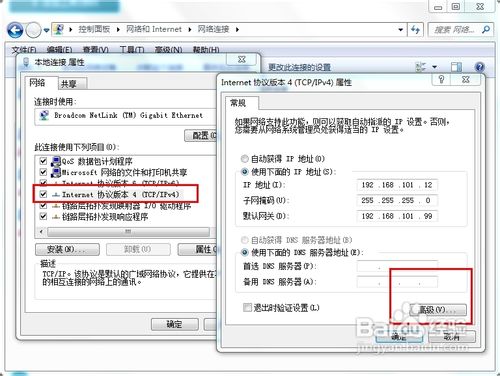Open the view options dropdown arrow
500x376 pixels.
point(435,67)
